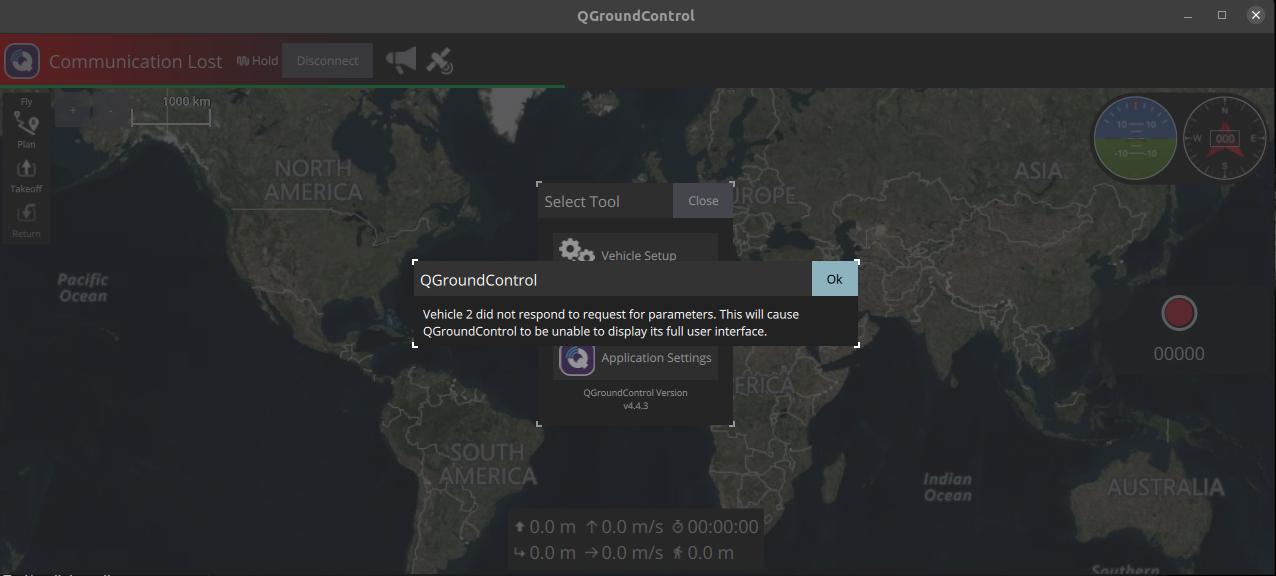Zoom in the map with plus button

click(72, 110)
